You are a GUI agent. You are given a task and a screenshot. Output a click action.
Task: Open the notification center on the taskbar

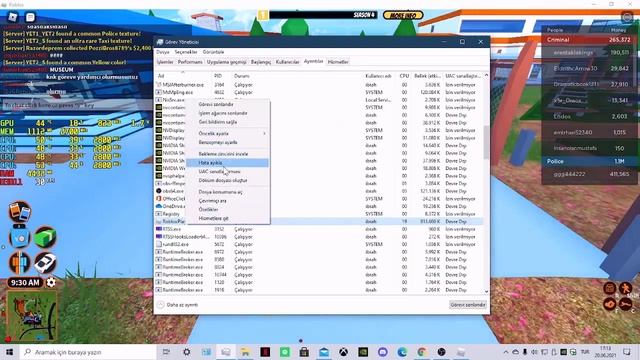tap(627, 352)
